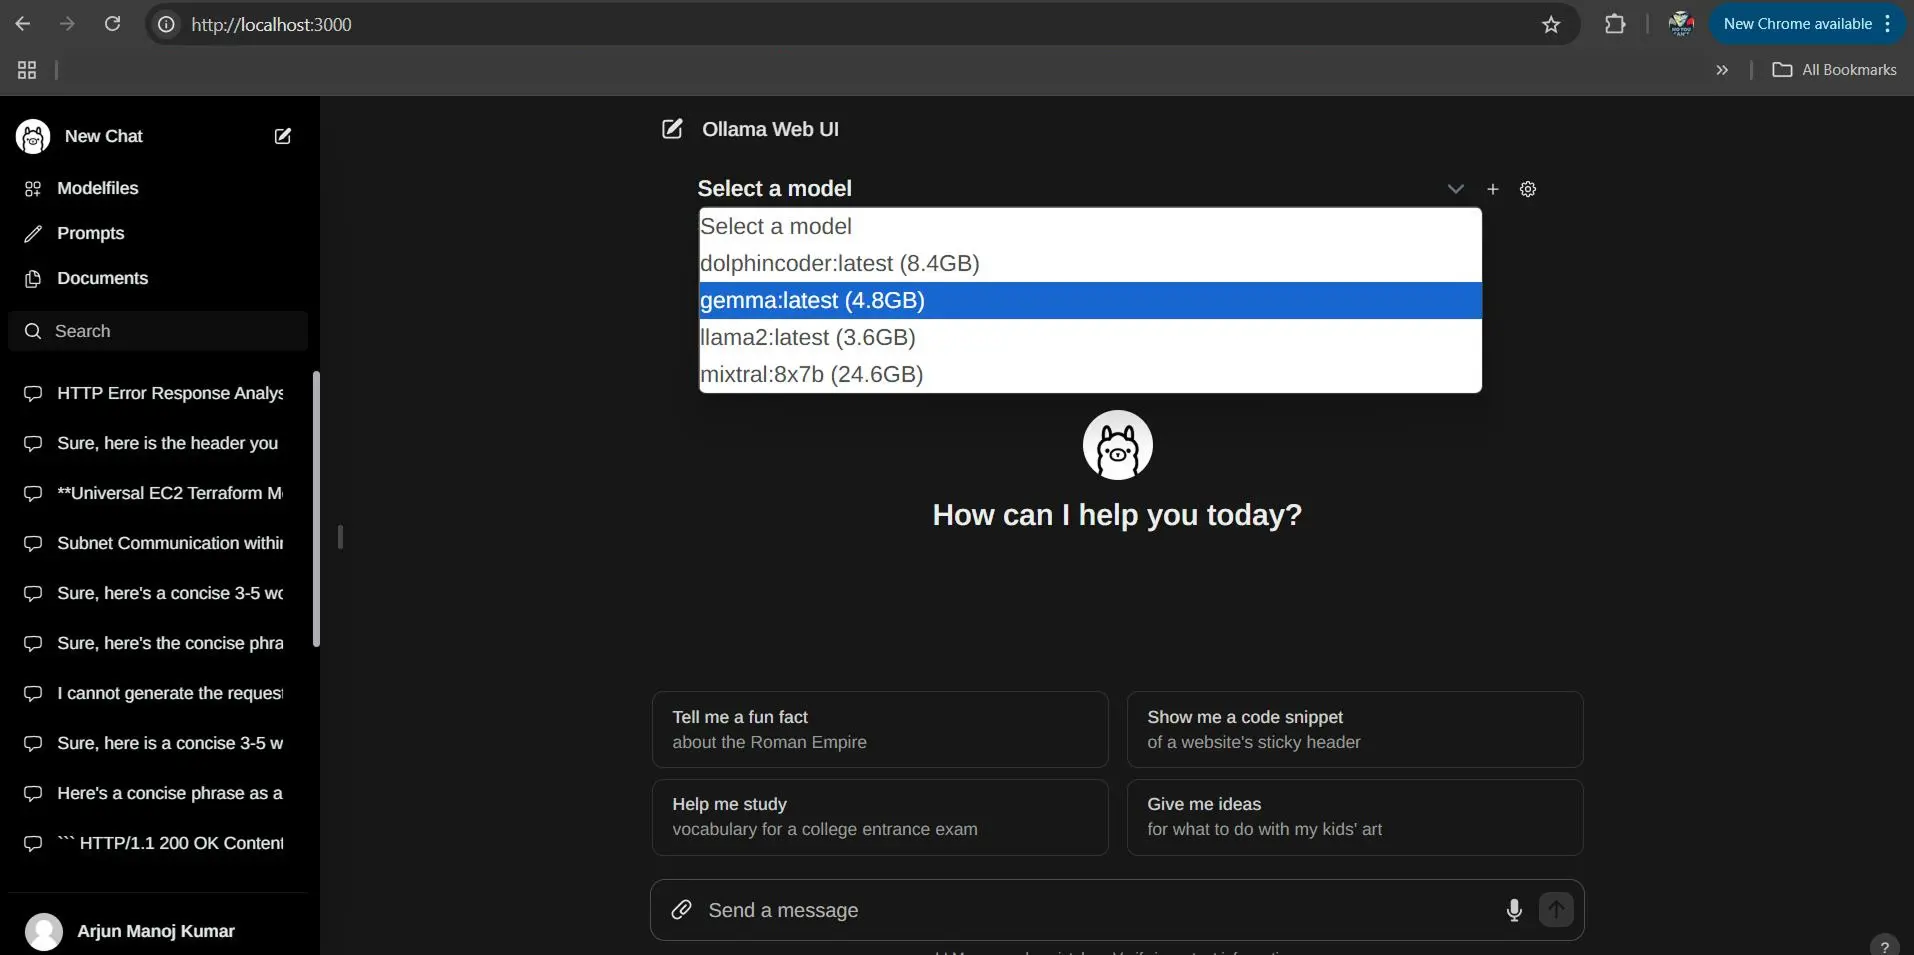The height and width of the screenshot is (955, 1914).
Task: Start a new chat with sidebar edit icon
Action: (283, 136)
